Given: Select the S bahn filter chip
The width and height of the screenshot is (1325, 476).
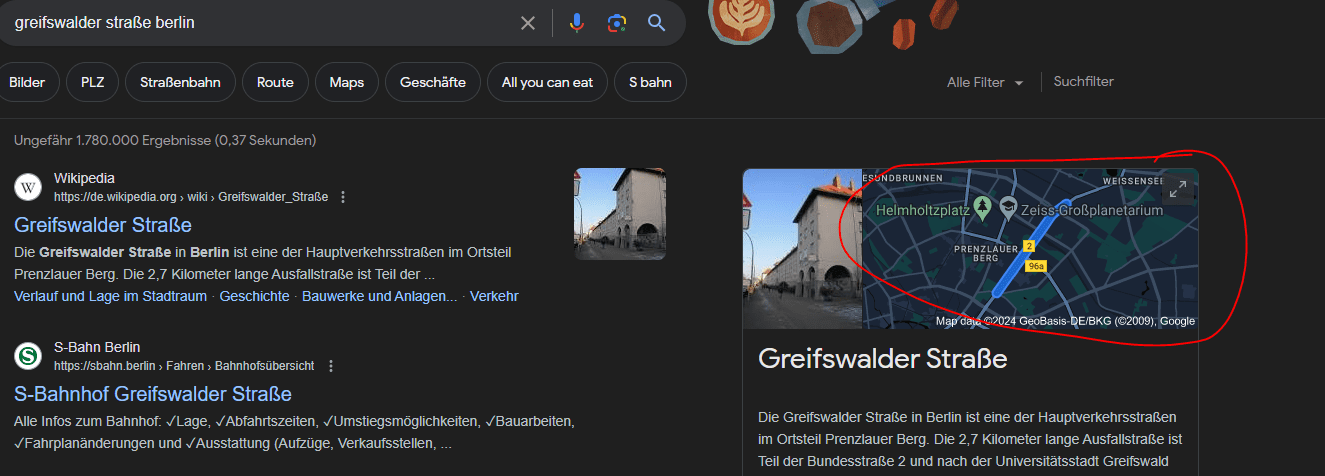Looking at the screenshot, I should pyautogui.click(x=650, y=82).
